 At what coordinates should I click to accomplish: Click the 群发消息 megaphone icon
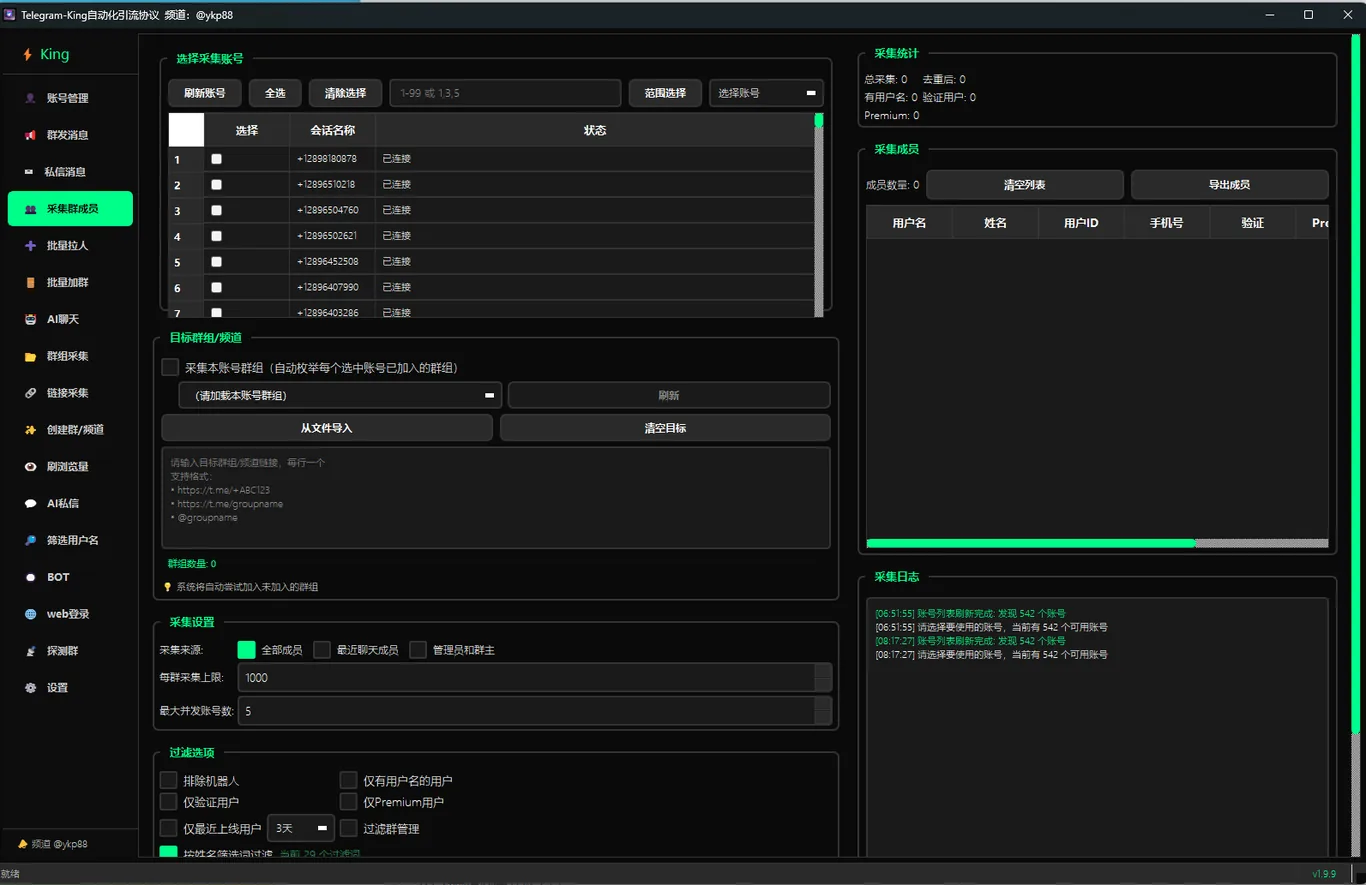pos(30,135)
